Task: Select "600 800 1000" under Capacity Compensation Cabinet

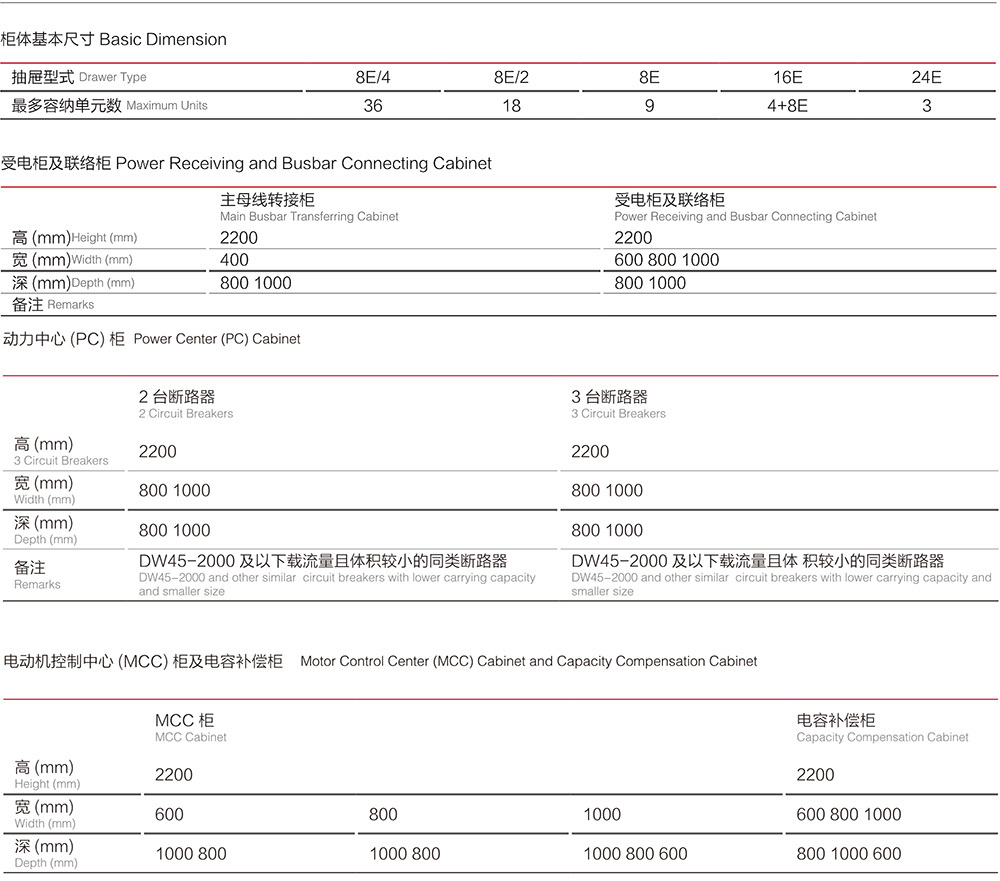Action: coord(849,815)
